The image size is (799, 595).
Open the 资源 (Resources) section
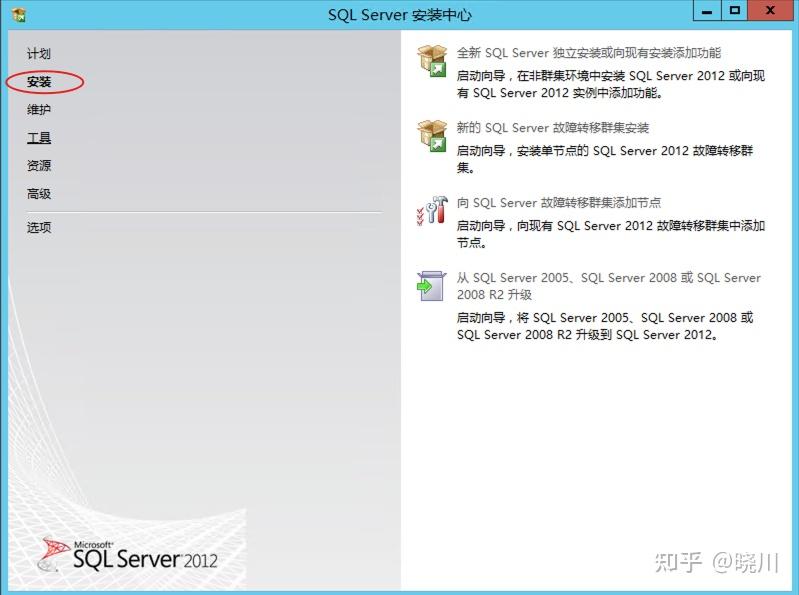(x=39, y=166)
